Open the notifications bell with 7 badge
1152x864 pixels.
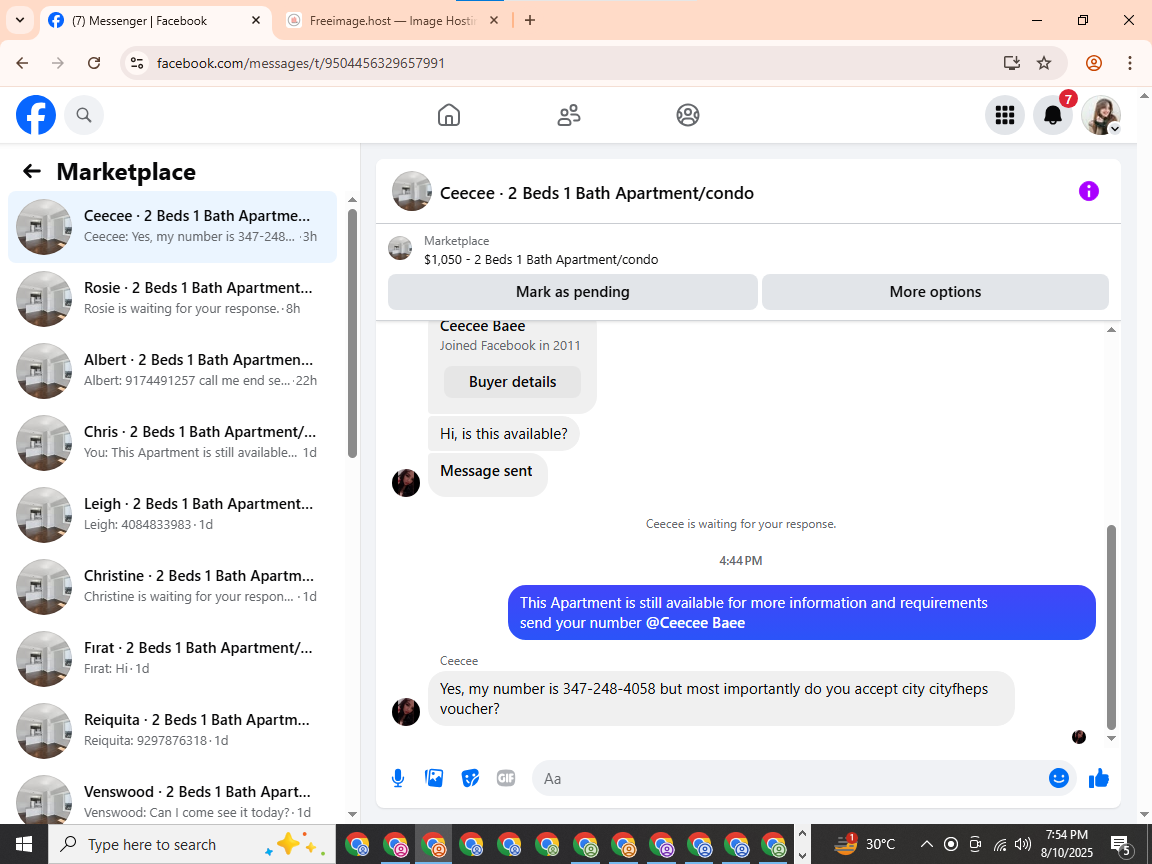click(1053, 115)
